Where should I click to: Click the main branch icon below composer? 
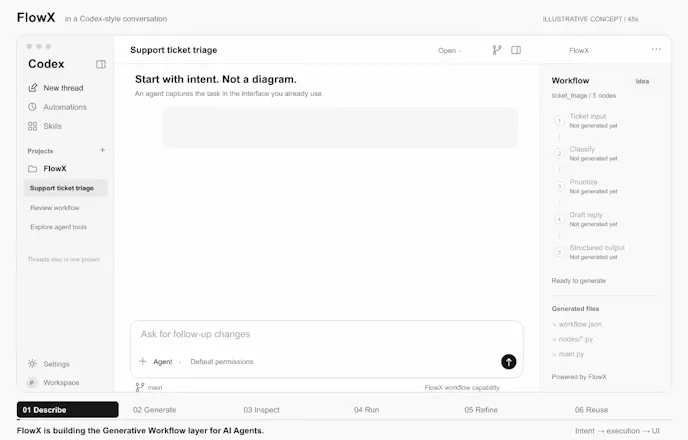tap(140, 387)
